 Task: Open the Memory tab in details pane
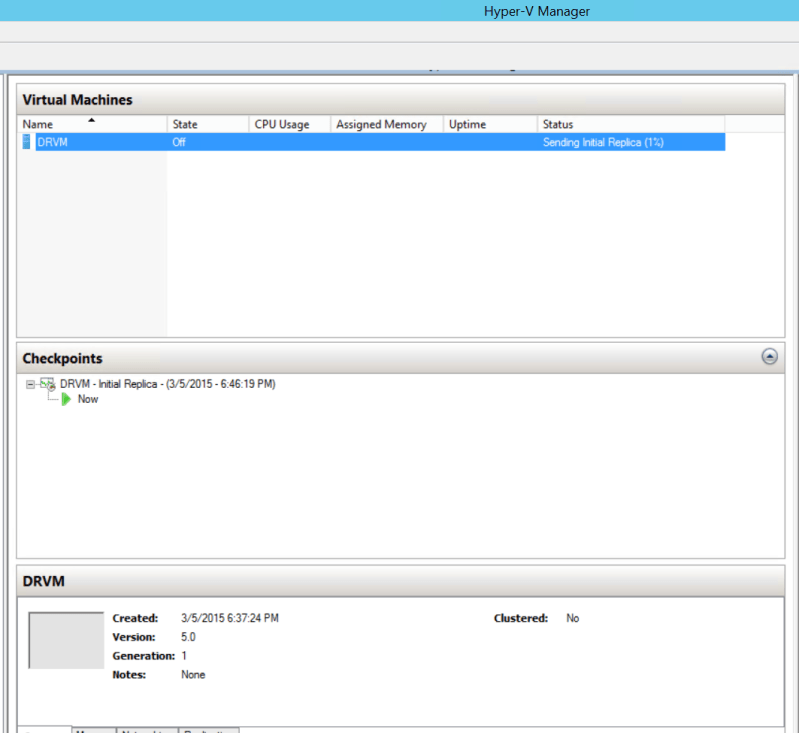pos(93,730)
